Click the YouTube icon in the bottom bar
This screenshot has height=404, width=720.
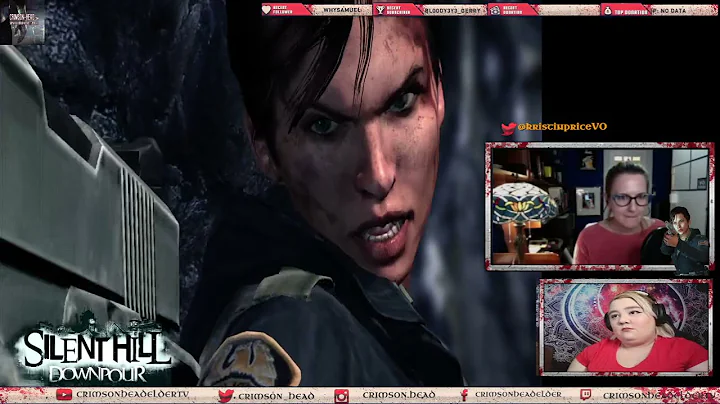64,394
